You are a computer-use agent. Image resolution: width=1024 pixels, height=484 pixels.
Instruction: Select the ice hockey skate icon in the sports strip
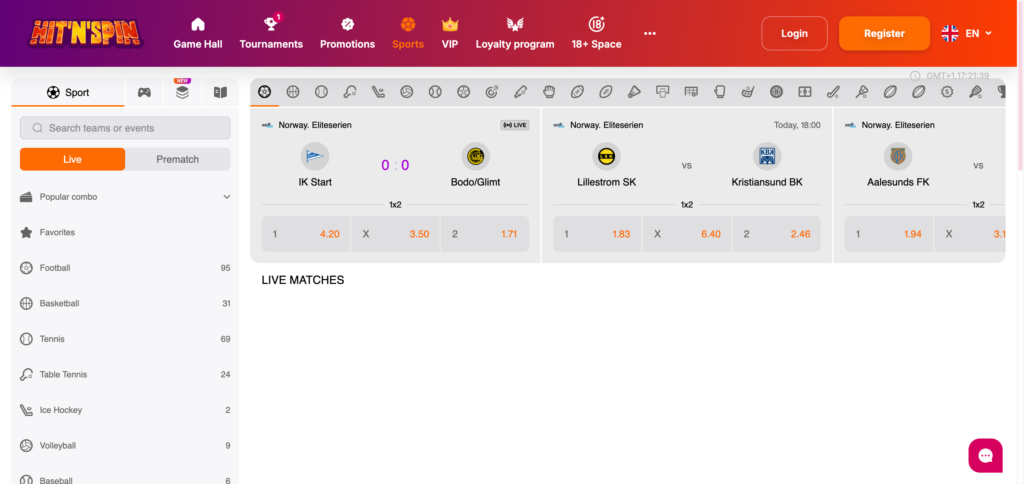(x=378, y=92)
